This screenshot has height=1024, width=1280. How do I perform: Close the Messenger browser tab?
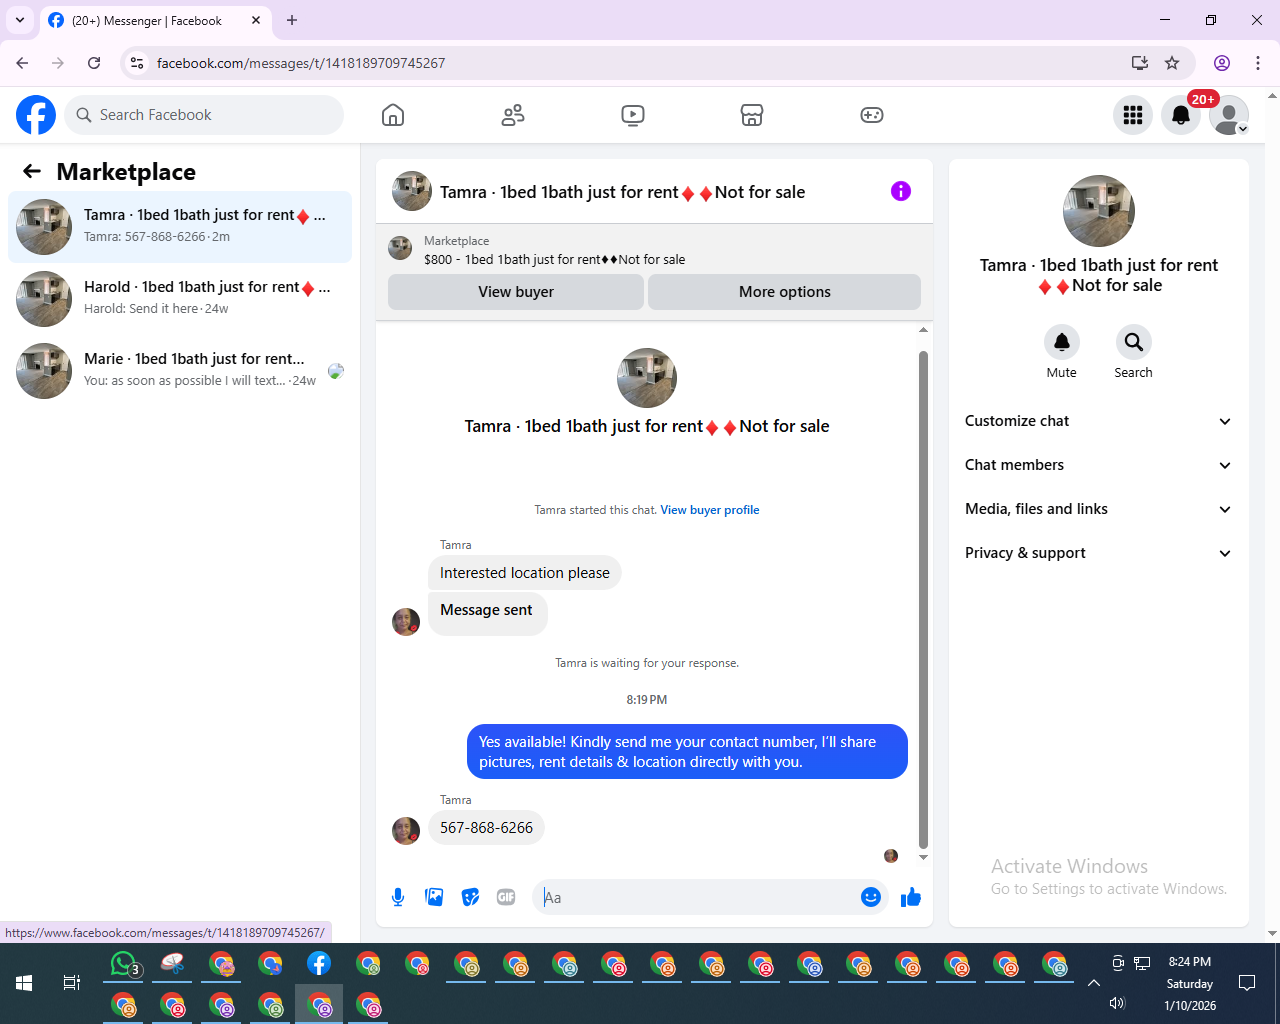(256, 20)
